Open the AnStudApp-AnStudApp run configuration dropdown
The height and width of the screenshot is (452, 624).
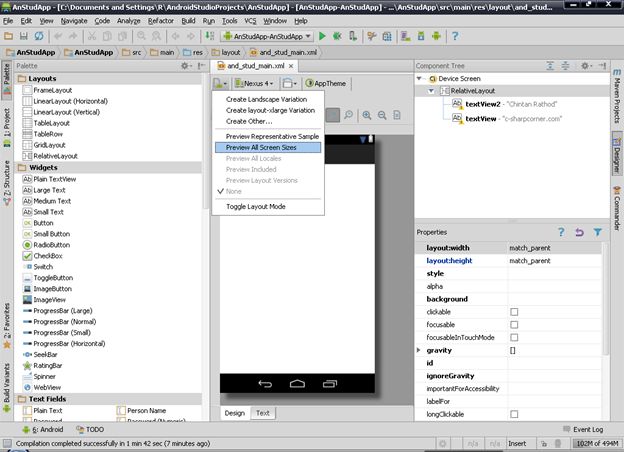click(x=267, y=36)
